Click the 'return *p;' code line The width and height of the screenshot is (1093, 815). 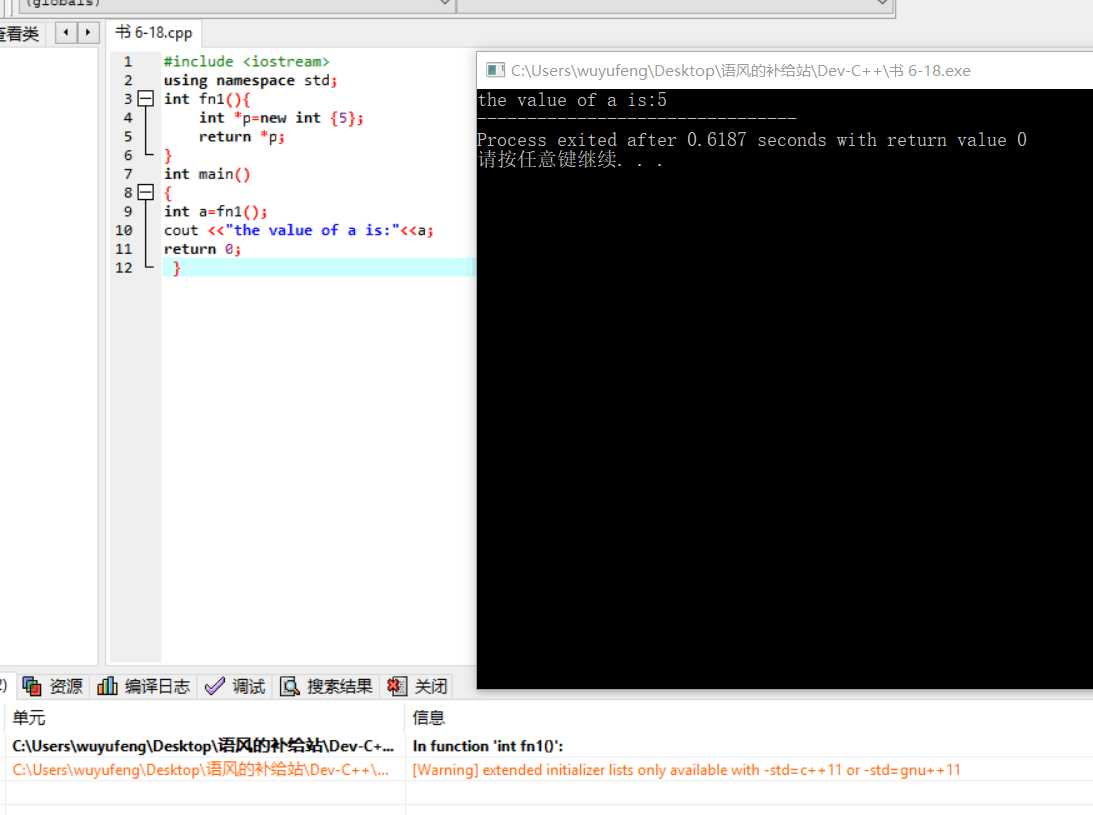(x=241, y=137)
